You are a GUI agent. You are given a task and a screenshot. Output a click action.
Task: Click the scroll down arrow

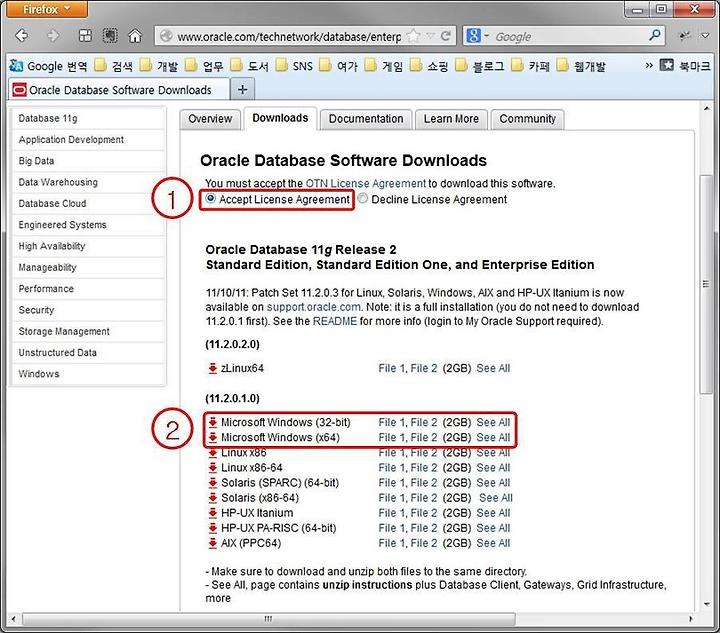pyautogui.click(x=706, y=605)
